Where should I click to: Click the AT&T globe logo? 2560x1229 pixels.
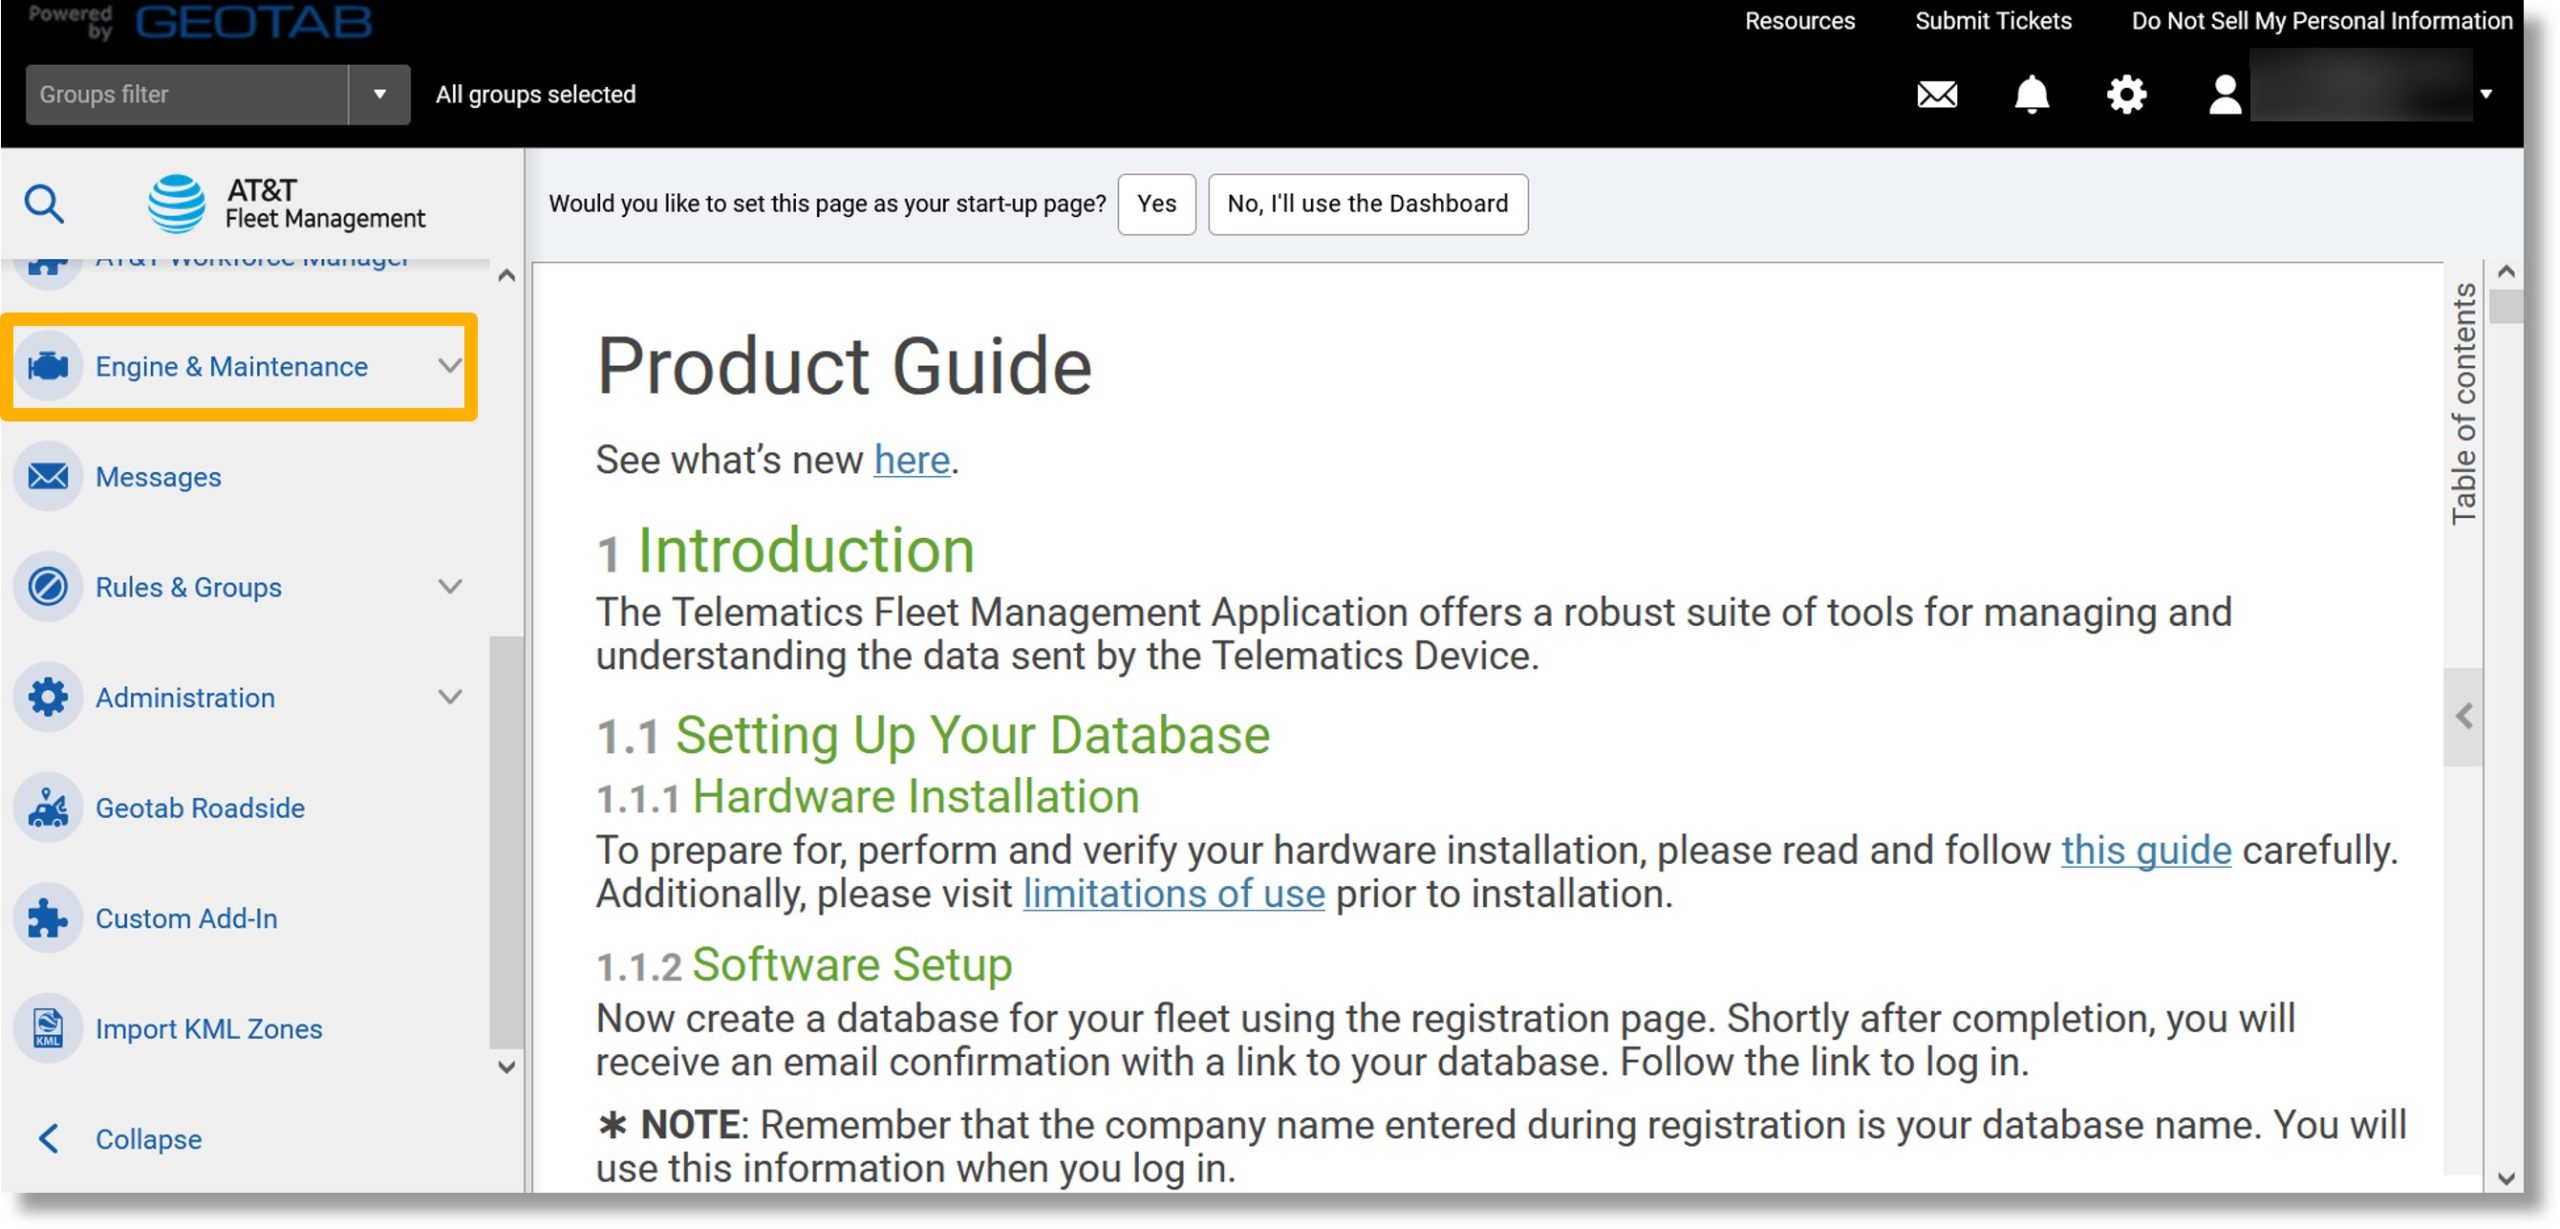(176, 203)
